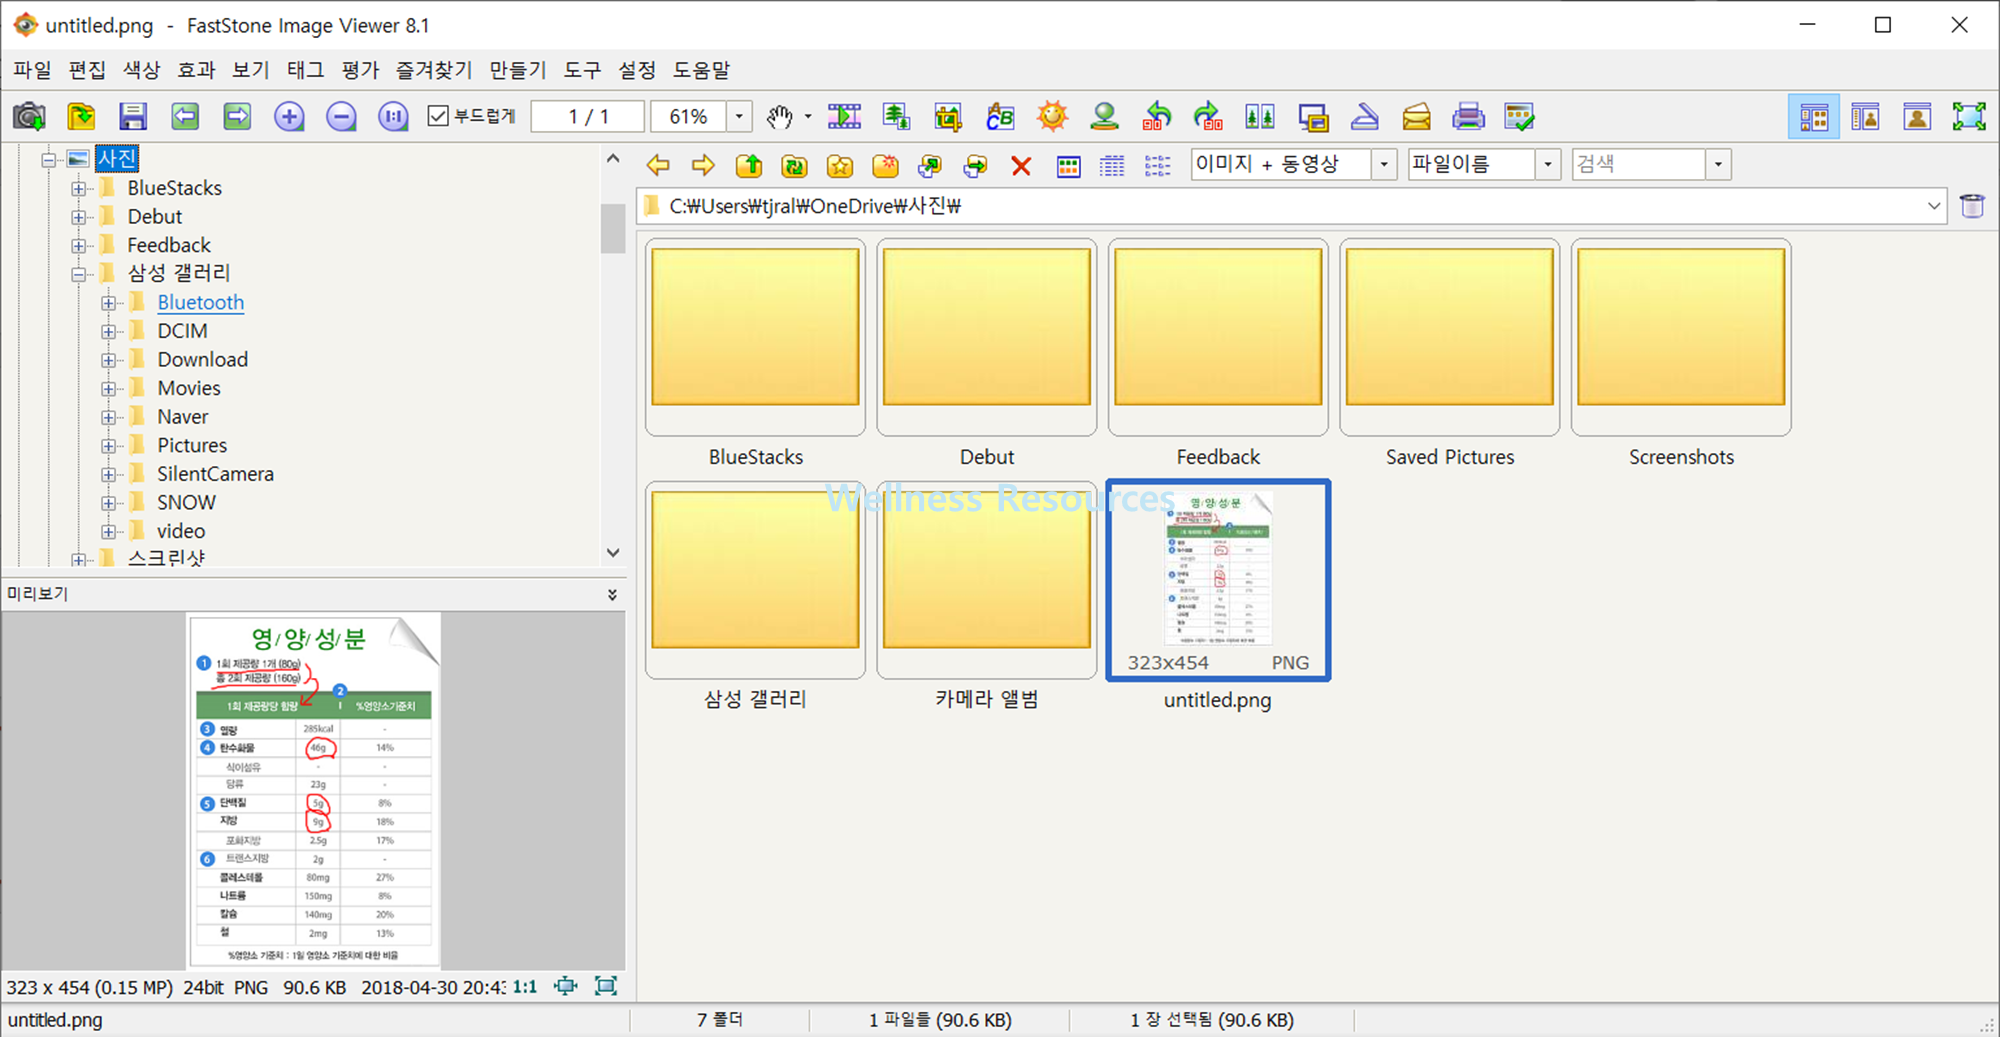Switch to full screen expand arrows icon

pos(1969,116)
